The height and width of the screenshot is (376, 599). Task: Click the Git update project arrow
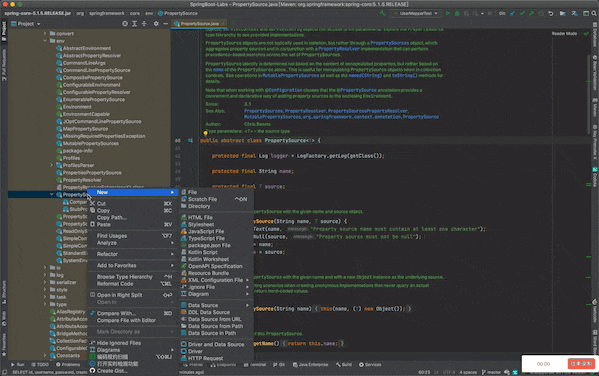point(512,13)
